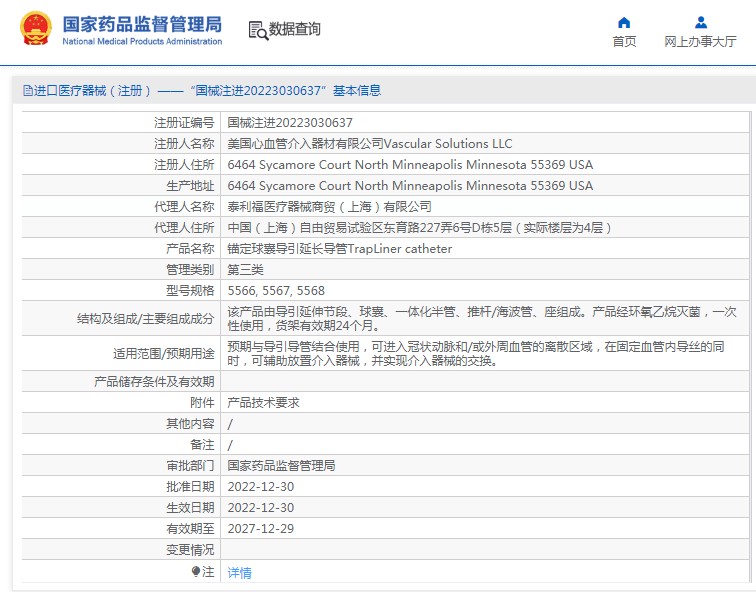Select expiry date 2027-12-29

[260, 529]
